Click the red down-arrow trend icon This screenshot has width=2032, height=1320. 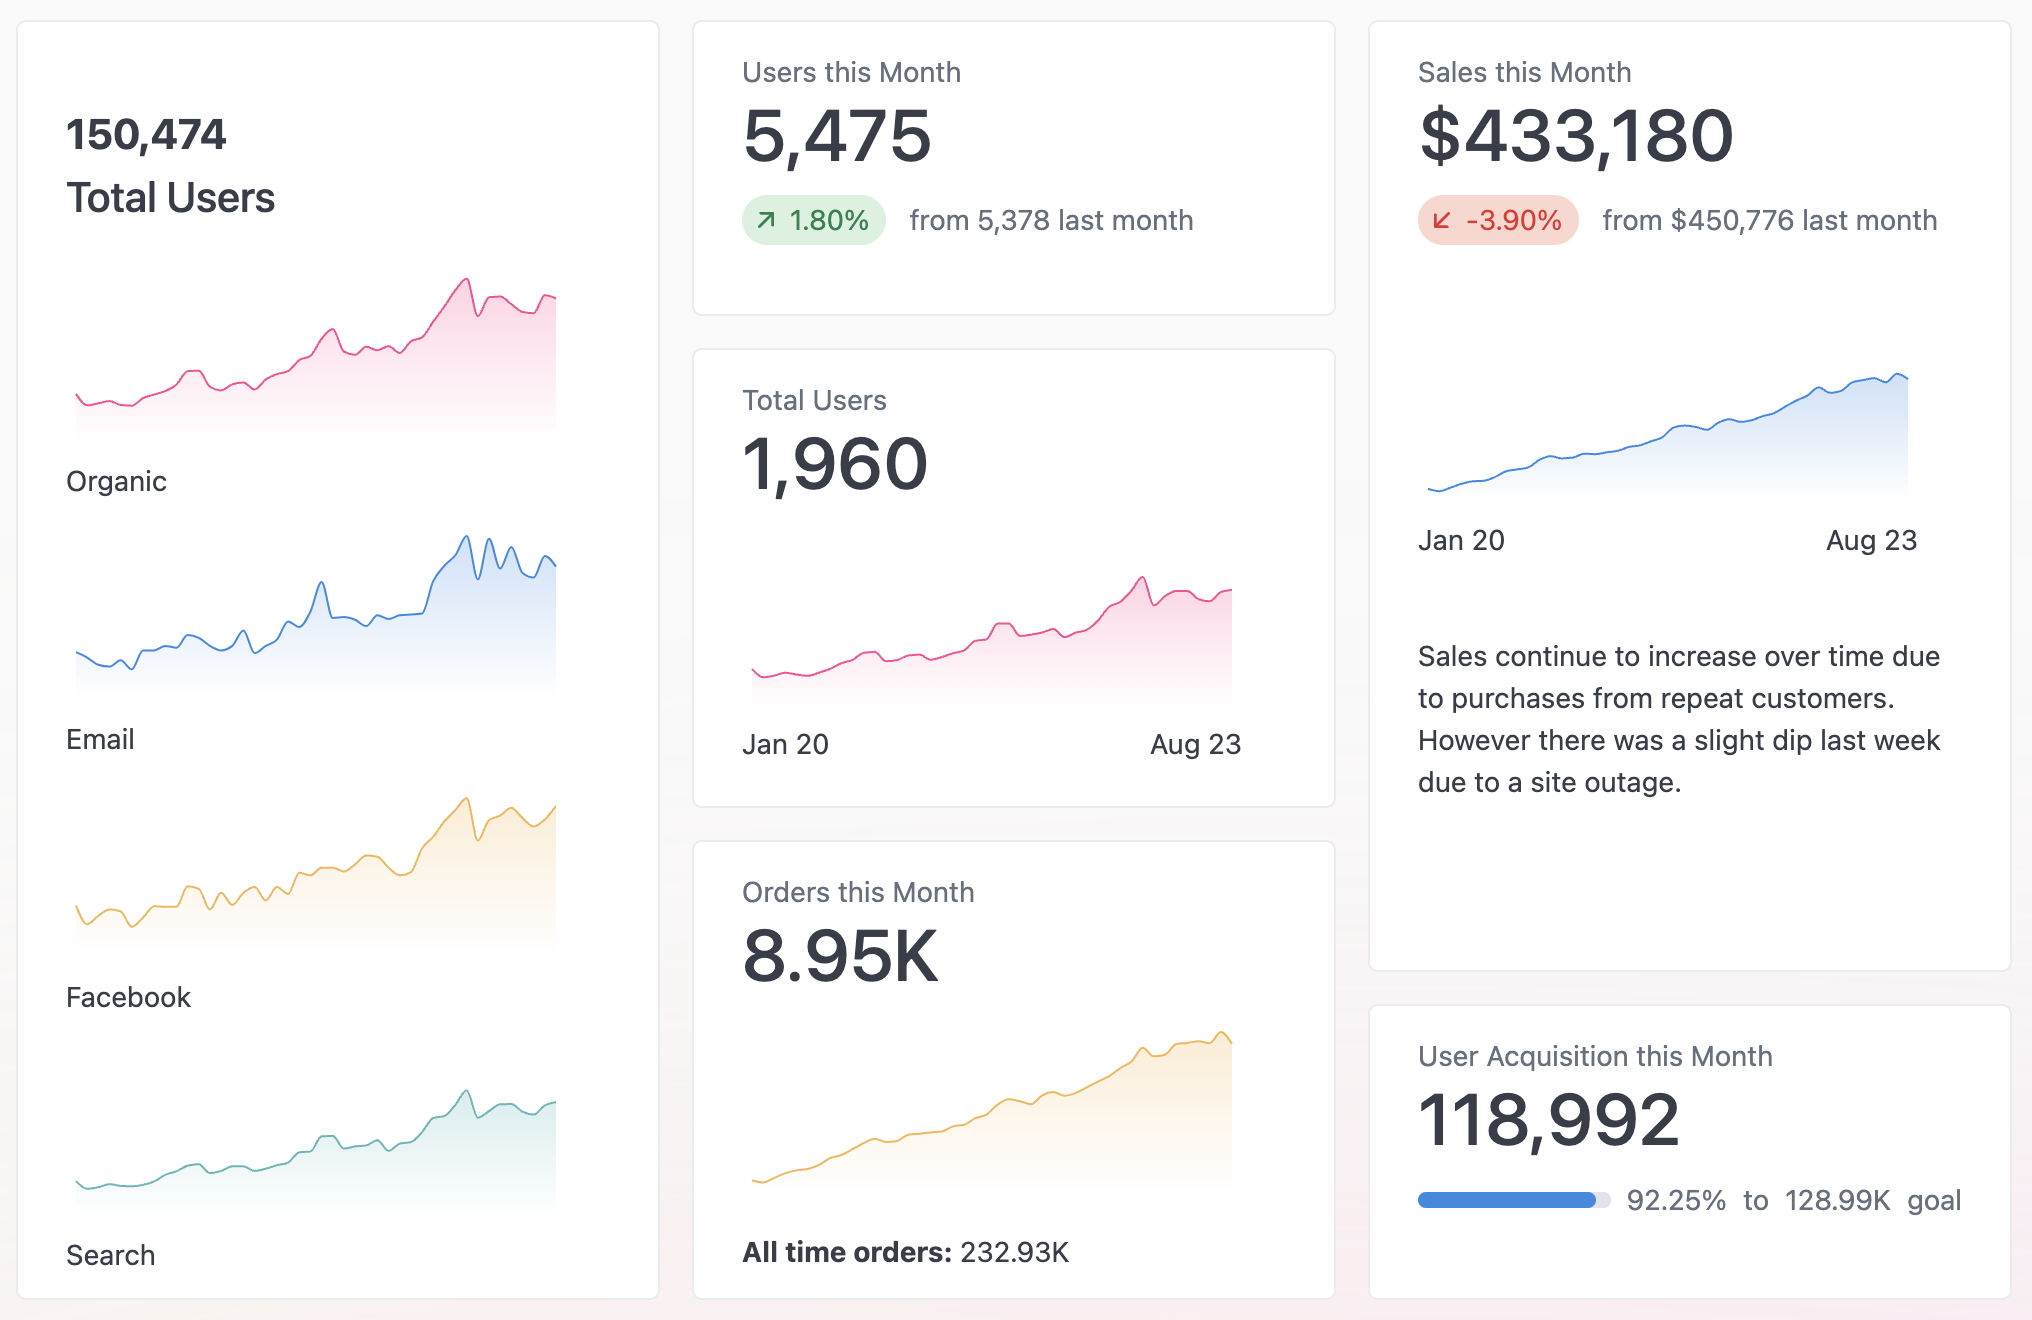pos(1441,220)
